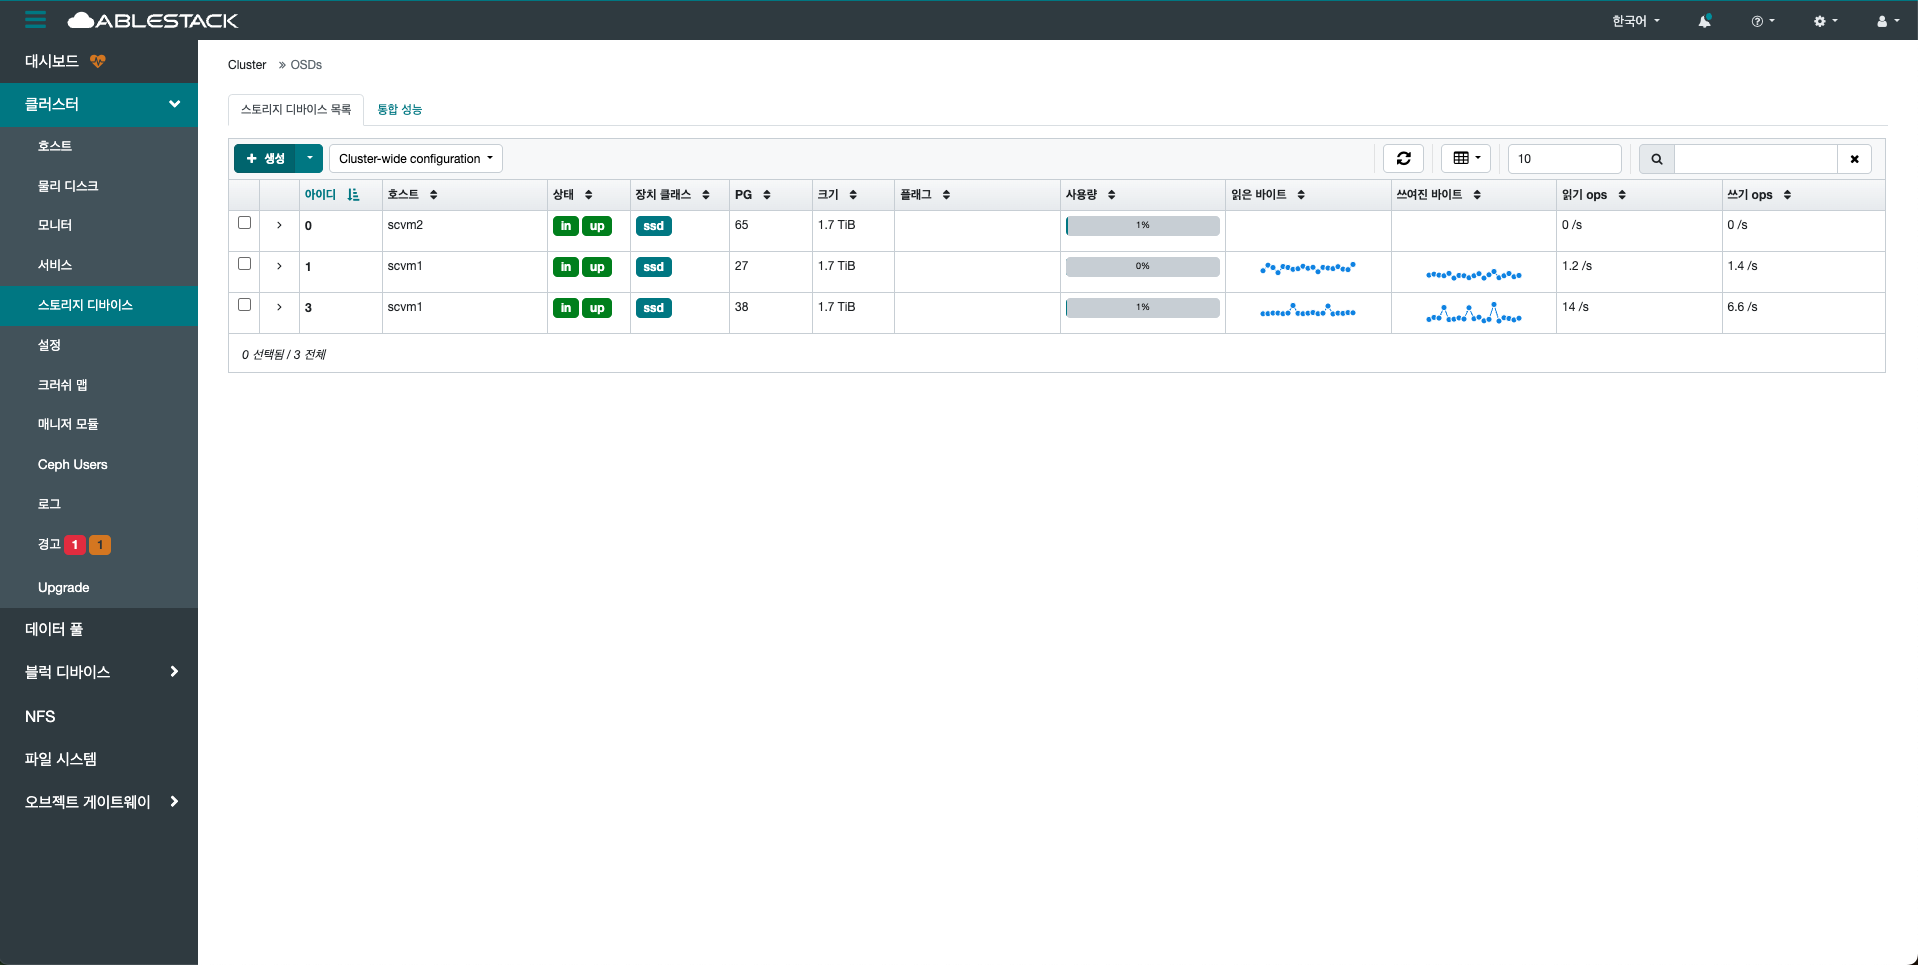
Task: Click the 생성 create button
Action: (265, 159)
